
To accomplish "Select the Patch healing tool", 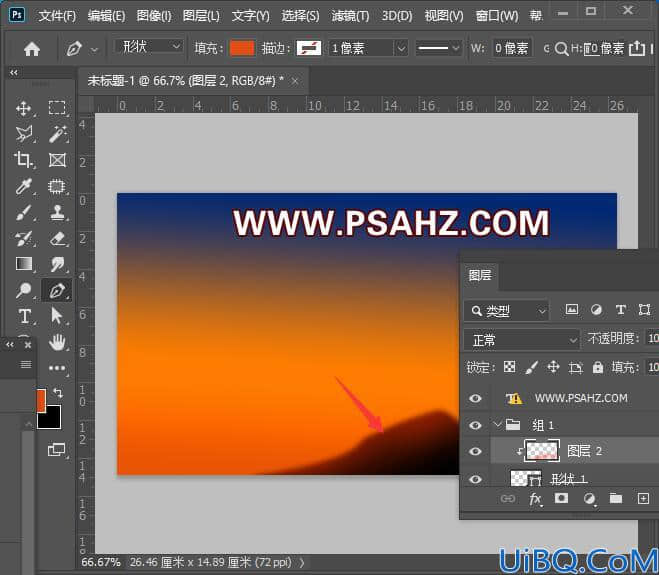I will pyautogui.click(x=57, y=186).
